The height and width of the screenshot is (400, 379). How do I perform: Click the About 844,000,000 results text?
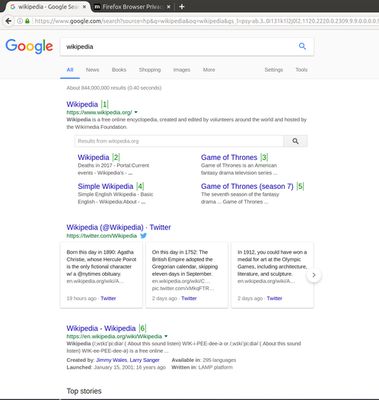point(114,88)
